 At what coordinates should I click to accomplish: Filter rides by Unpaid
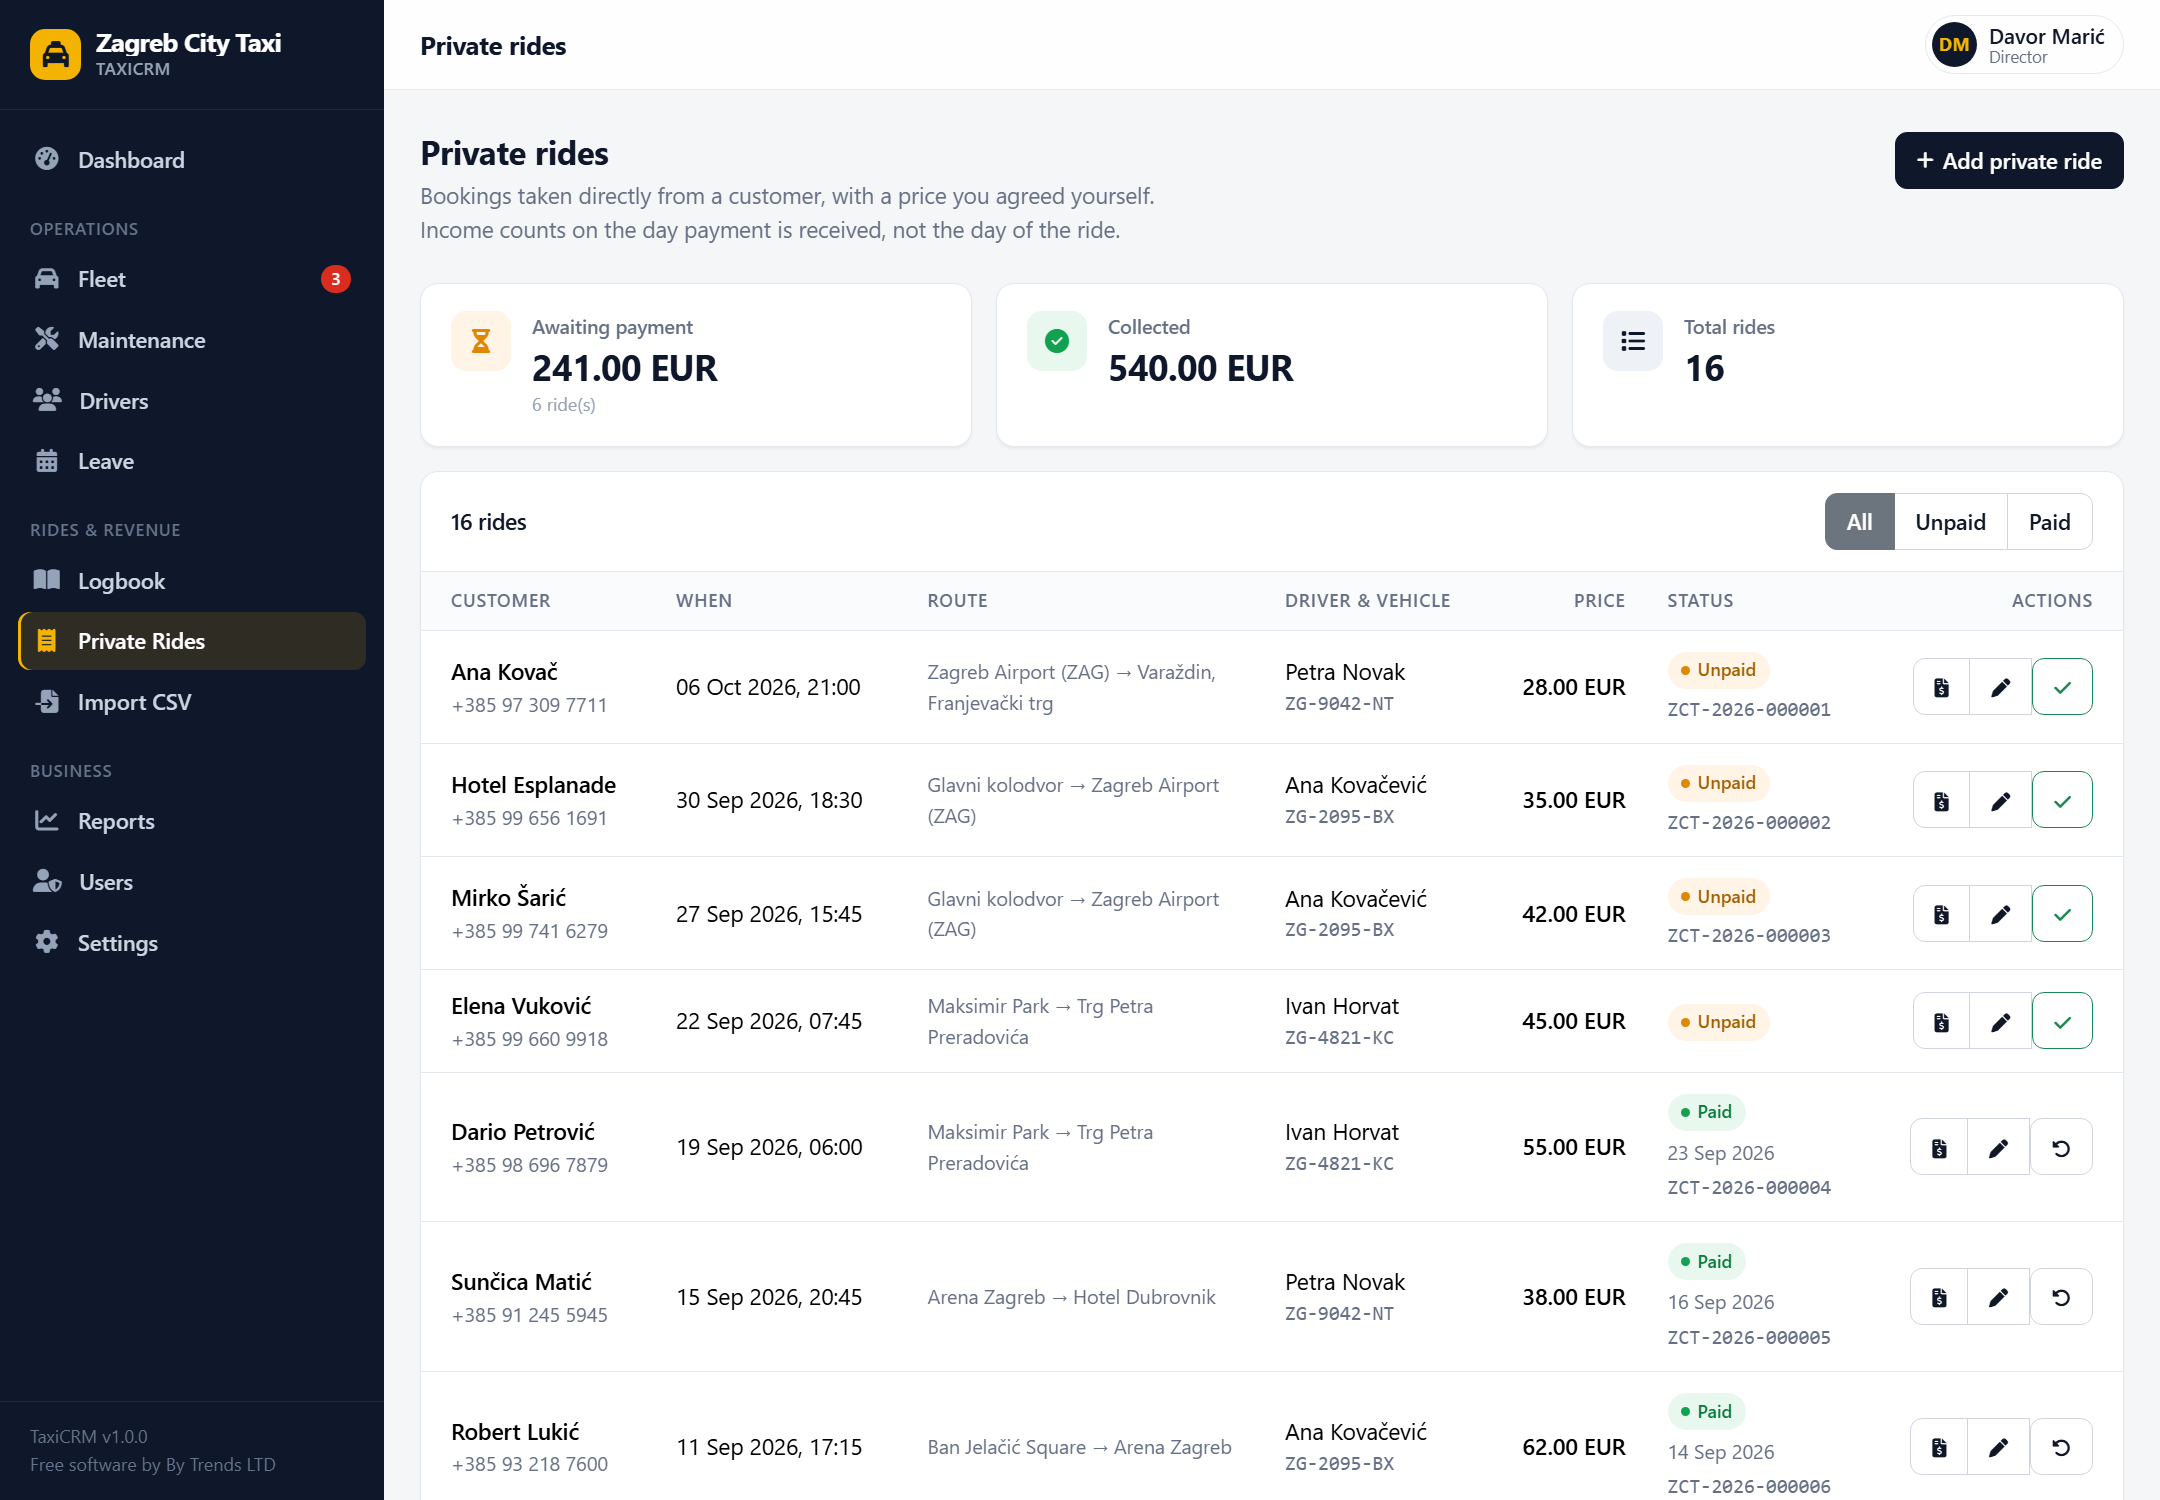coord(1950,522)
